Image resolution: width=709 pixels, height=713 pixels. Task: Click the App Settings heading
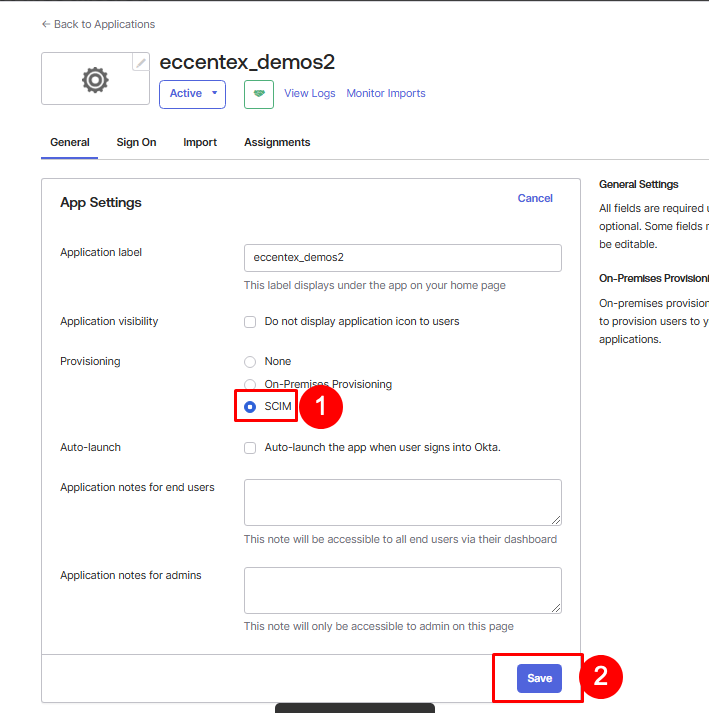tap(101, 202)
